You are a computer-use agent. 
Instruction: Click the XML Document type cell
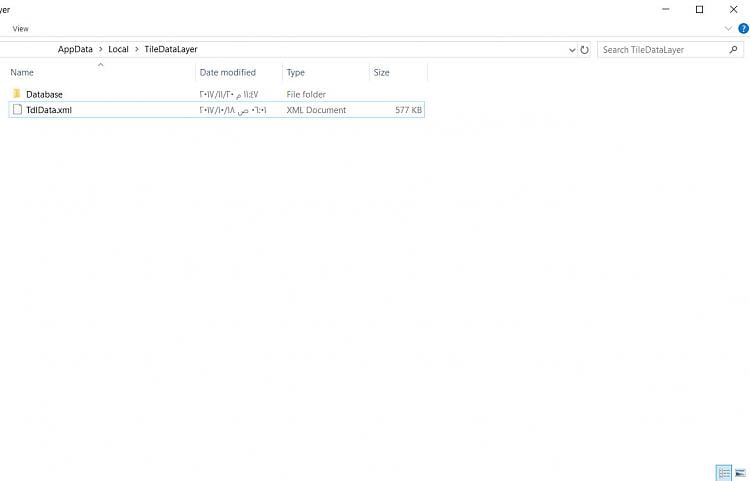316,109
